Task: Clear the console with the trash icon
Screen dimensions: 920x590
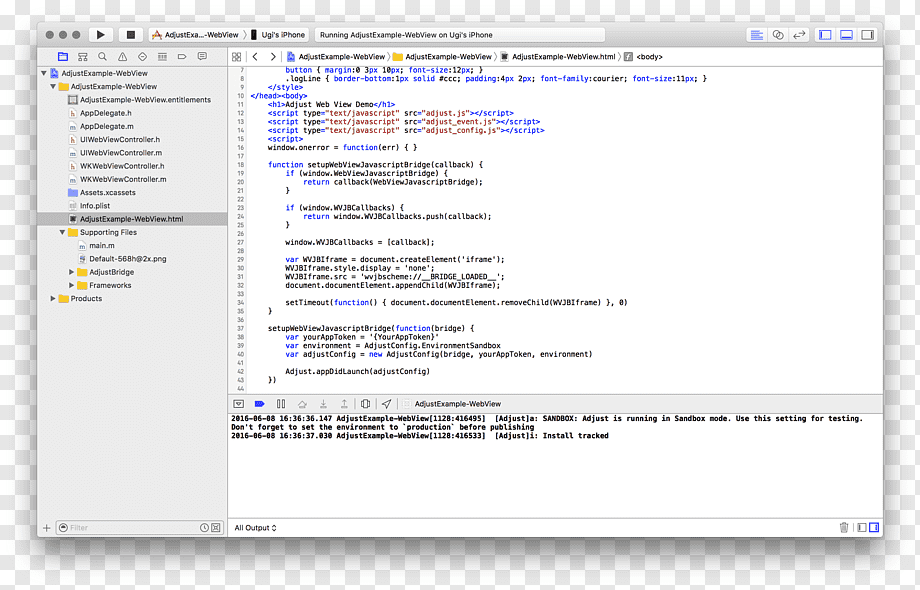Action: click(x=844, y=528)
